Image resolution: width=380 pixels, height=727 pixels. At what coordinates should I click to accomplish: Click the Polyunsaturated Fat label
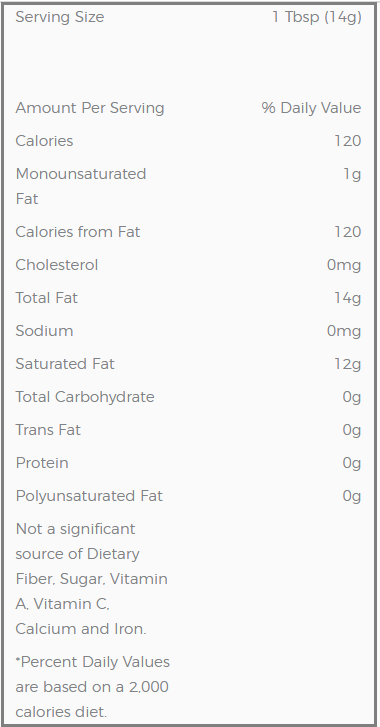[x=89, y=496]
